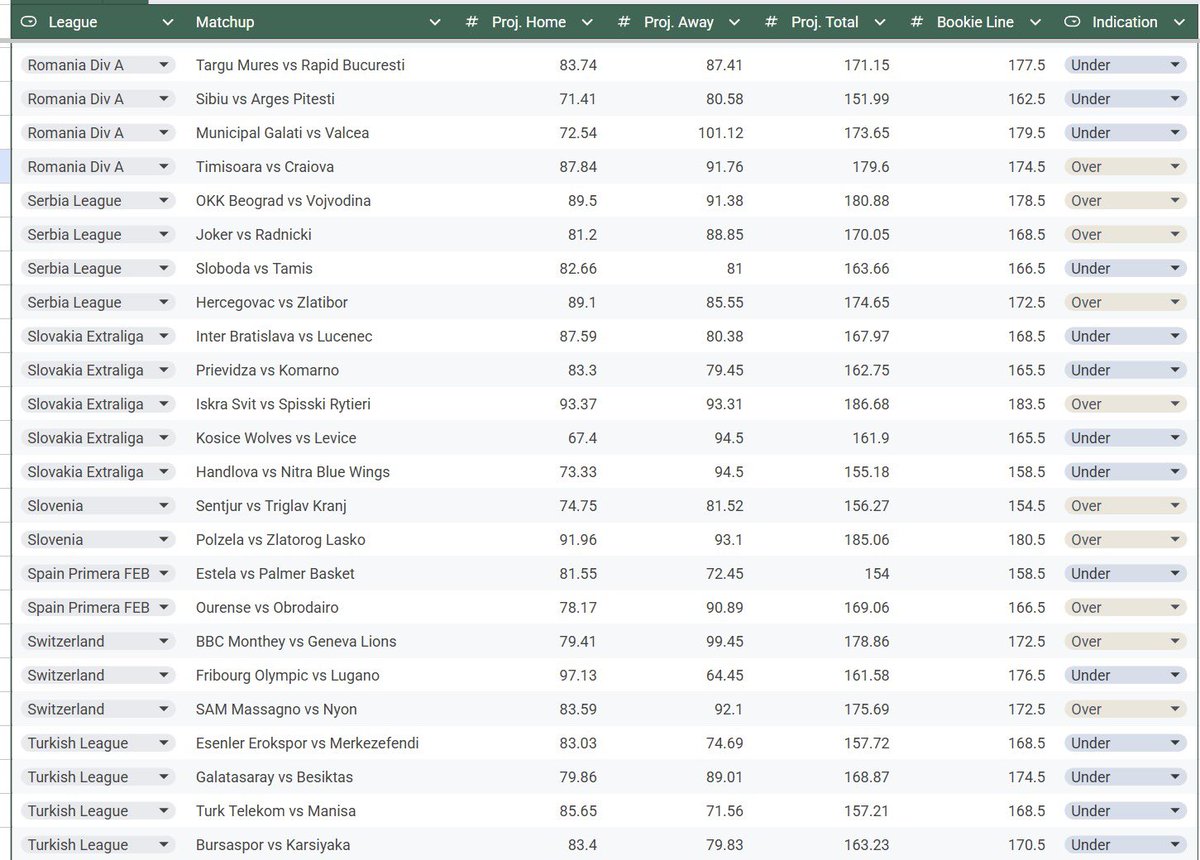The image size is (1200, 860).
Task: Open league dropdown for Sentjur vs Triglav Kranj
Action: [x=163, y=506]
